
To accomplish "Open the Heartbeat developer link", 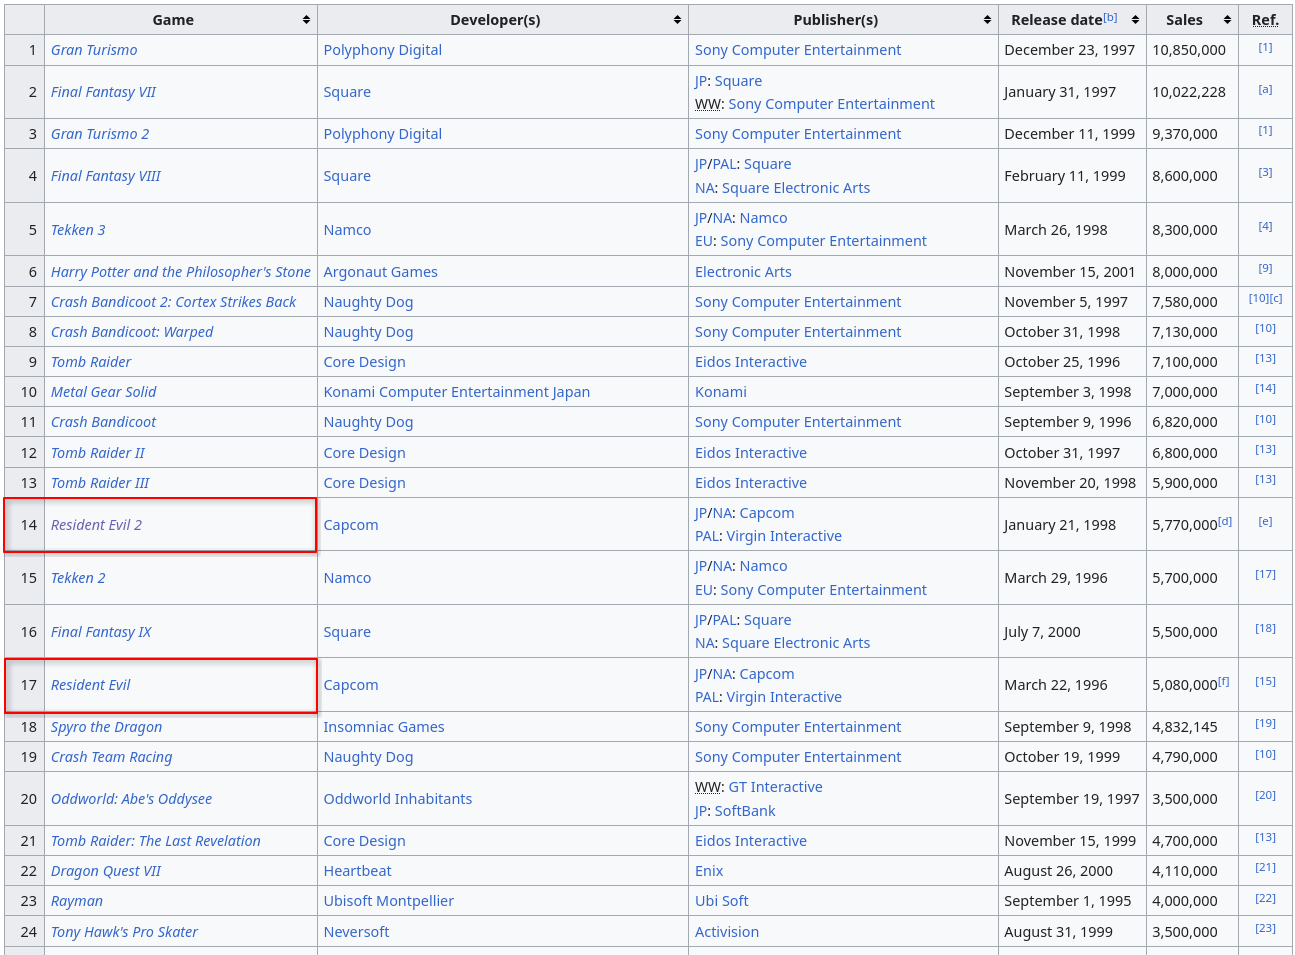I will pyautogui.click(x=357, y=871).
